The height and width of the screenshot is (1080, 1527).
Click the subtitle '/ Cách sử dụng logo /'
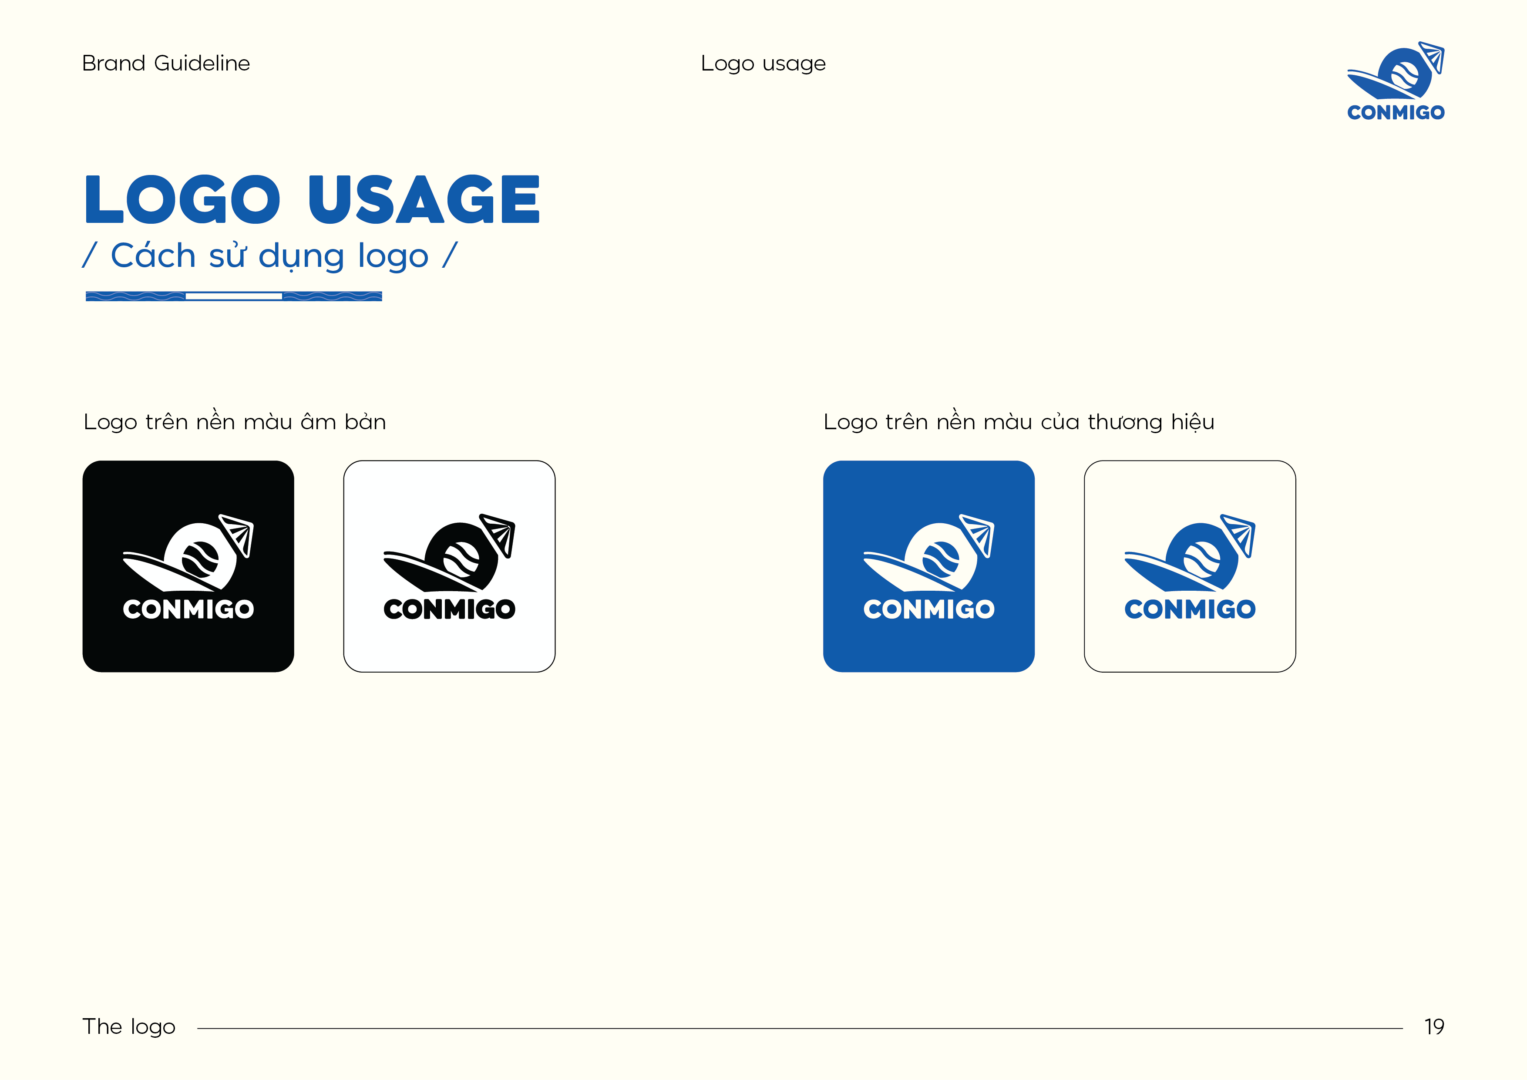tap(270, 256)
